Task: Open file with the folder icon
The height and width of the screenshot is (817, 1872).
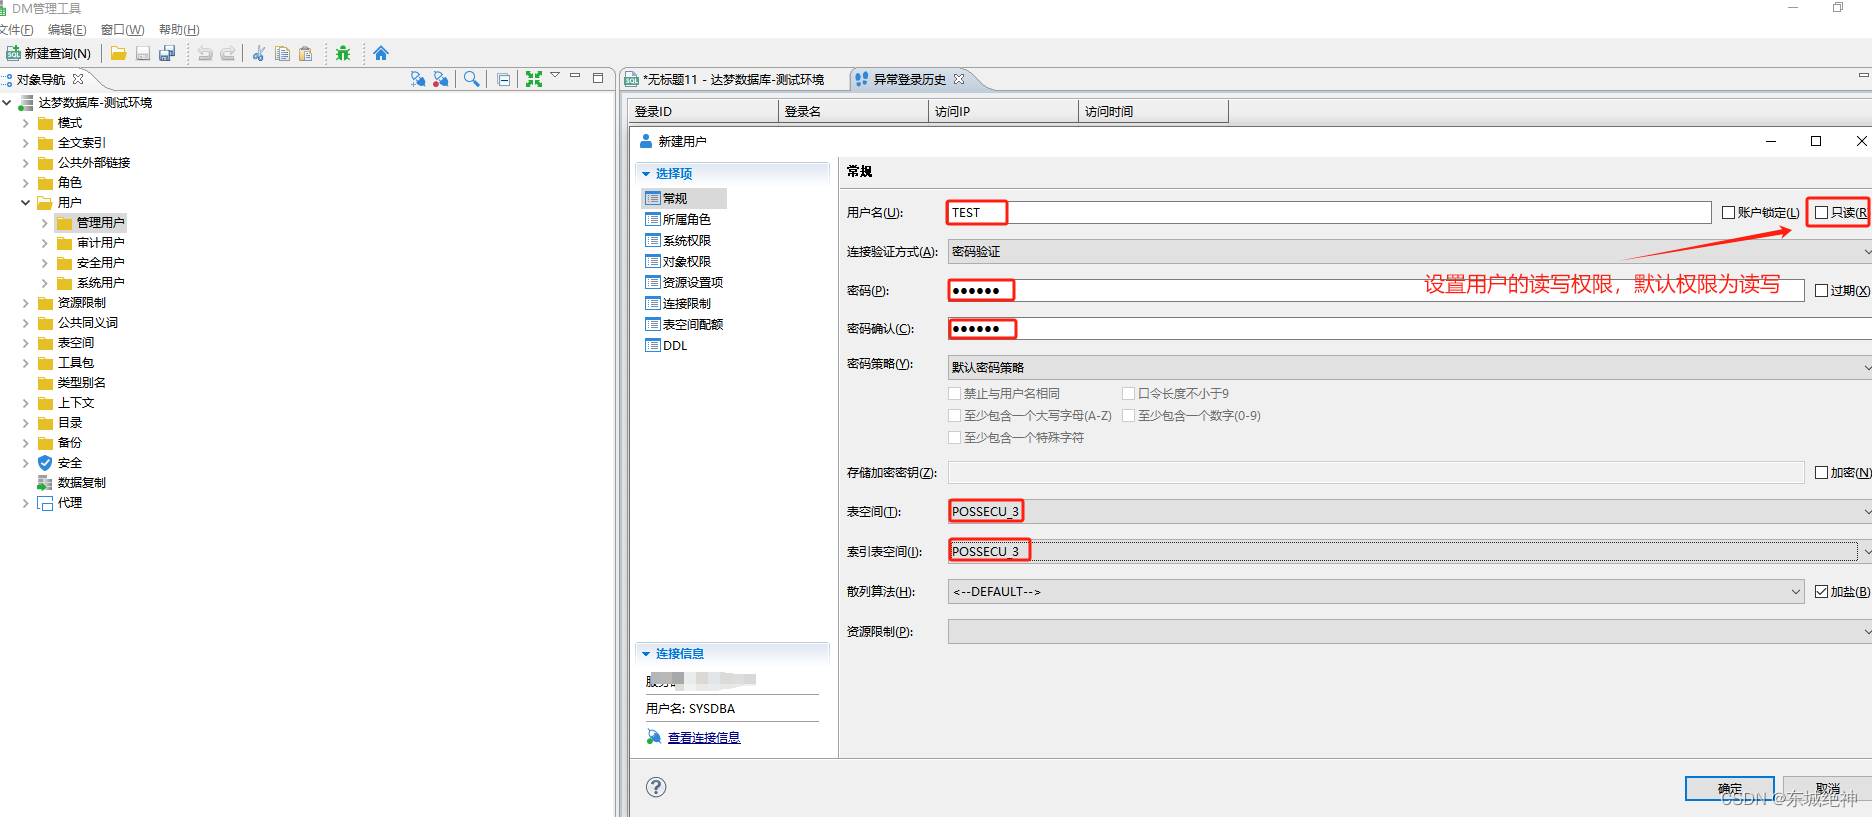Action: tap(119, 53)
